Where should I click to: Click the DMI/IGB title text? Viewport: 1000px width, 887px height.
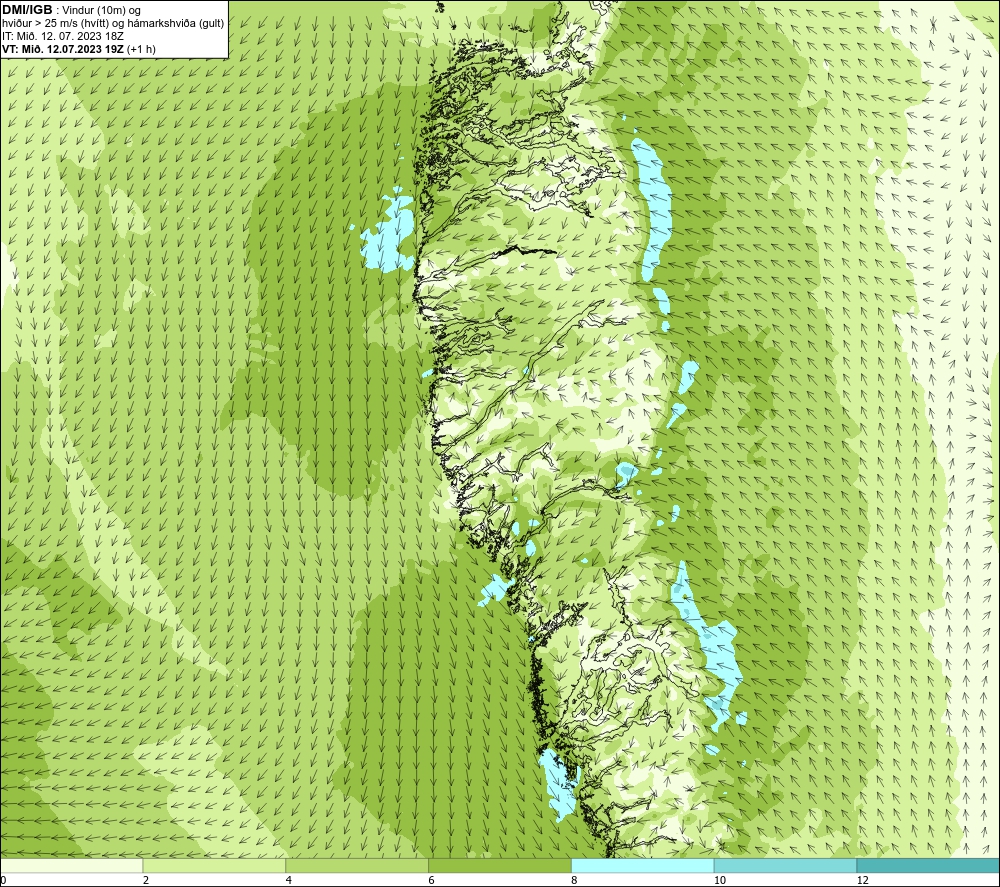coord(27,10)
